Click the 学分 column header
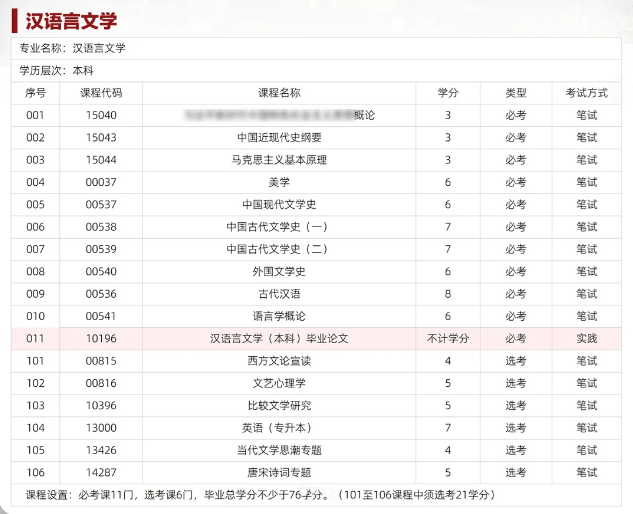The height and width of the screenshot is (514, 633). 448,93
